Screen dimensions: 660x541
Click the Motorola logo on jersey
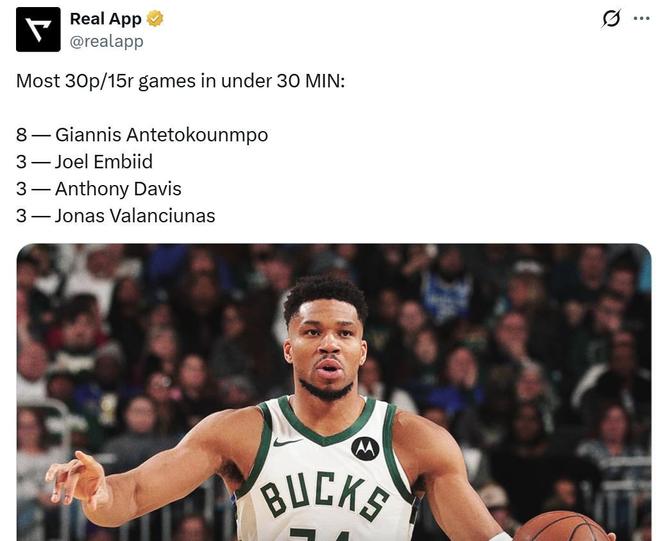[x=365, y=449]
